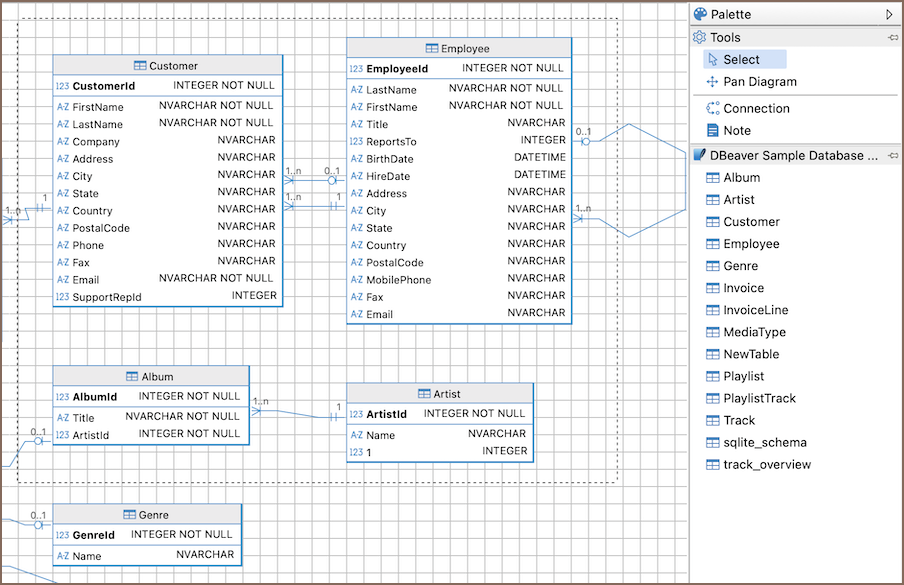904x585 pixels.
Task: Select Playlist in the palette list
Action: point(743,376)
